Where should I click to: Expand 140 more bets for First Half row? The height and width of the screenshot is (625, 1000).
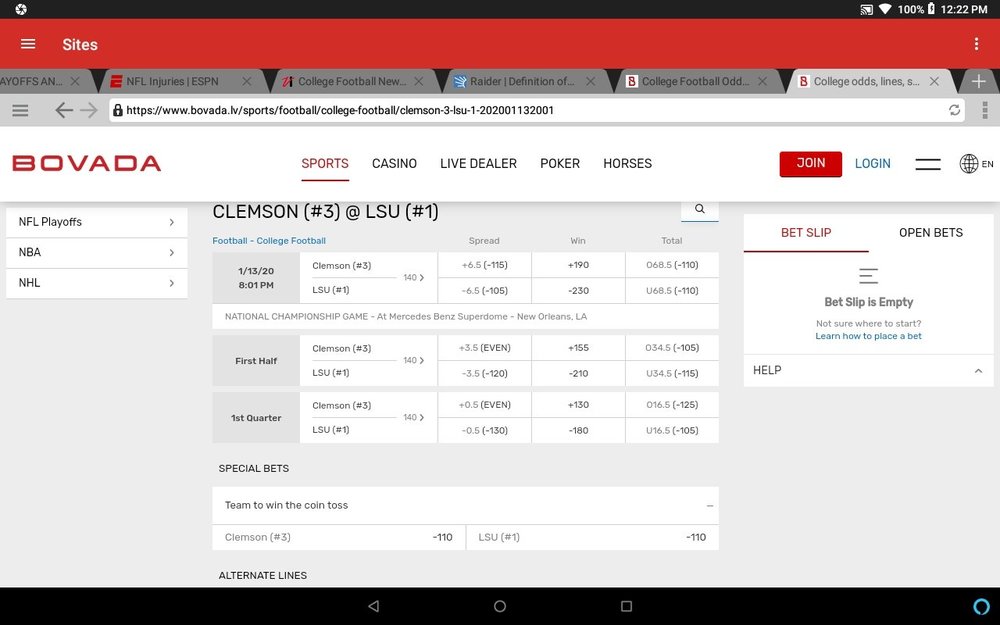414,360
